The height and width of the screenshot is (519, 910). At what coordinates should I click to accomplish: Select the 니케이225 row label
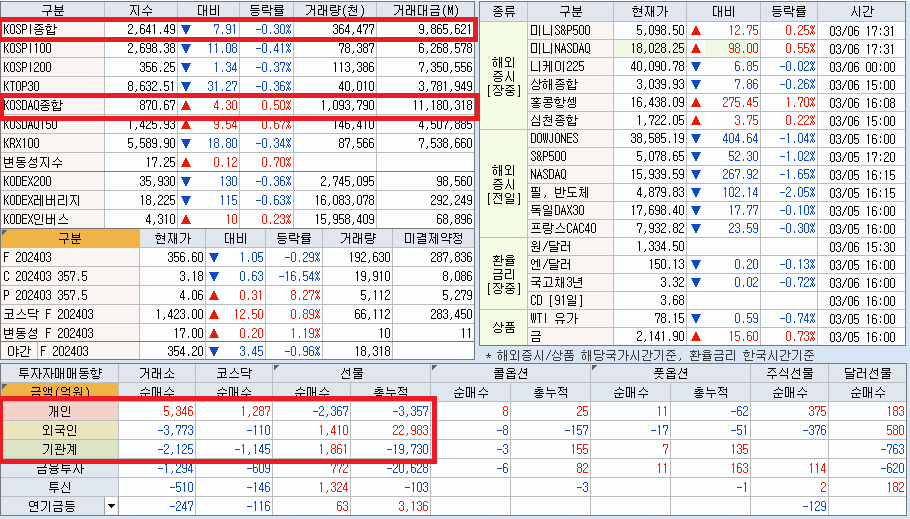click(x=557, y=67)
